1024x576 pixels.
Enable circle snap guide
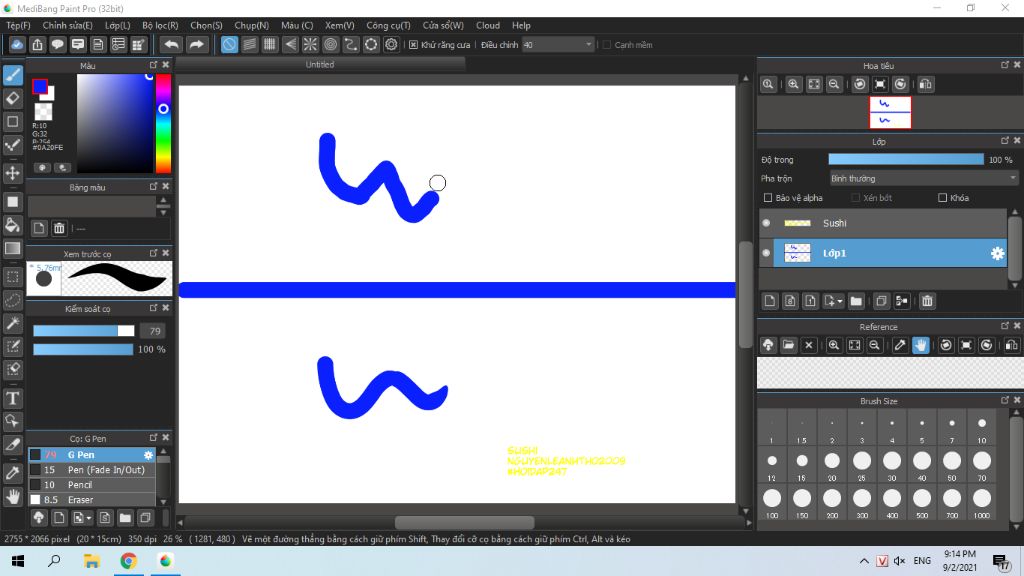coord(330,44)
